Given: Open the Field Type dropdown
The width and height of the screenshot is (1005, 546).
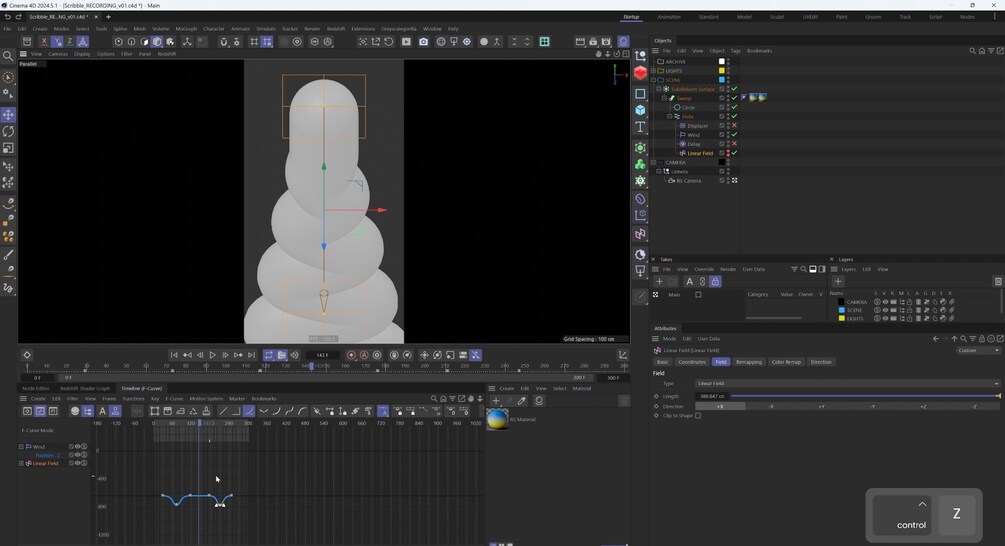Looking at the screenshot, I should tap(847, 383).
